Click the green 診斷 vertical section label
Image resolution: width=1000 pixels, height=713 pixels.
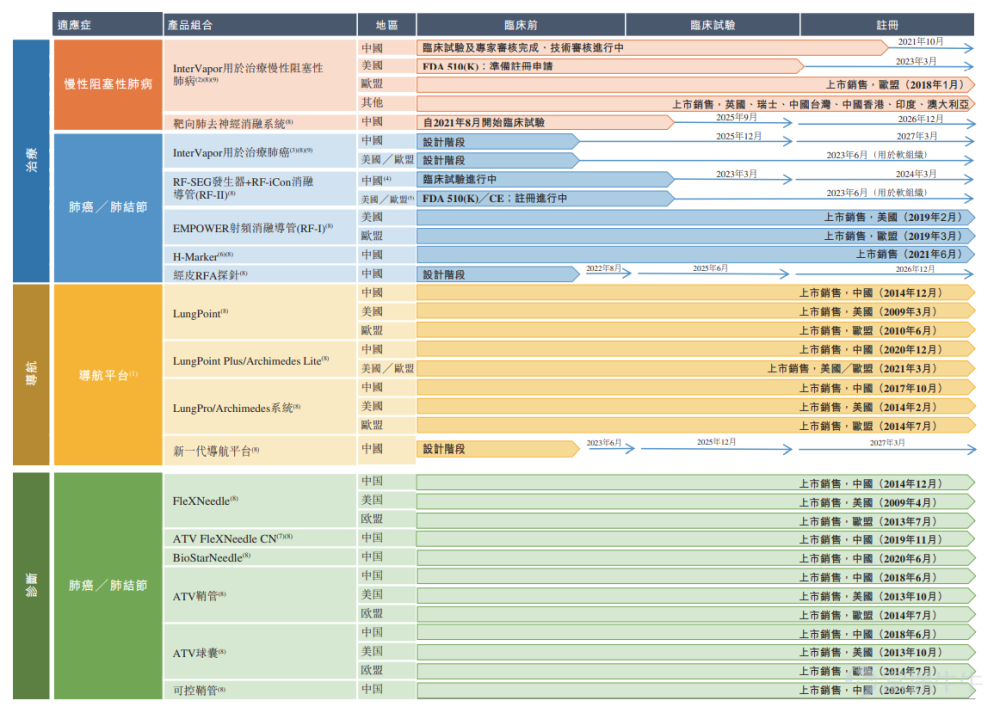(x=31, y=585)
